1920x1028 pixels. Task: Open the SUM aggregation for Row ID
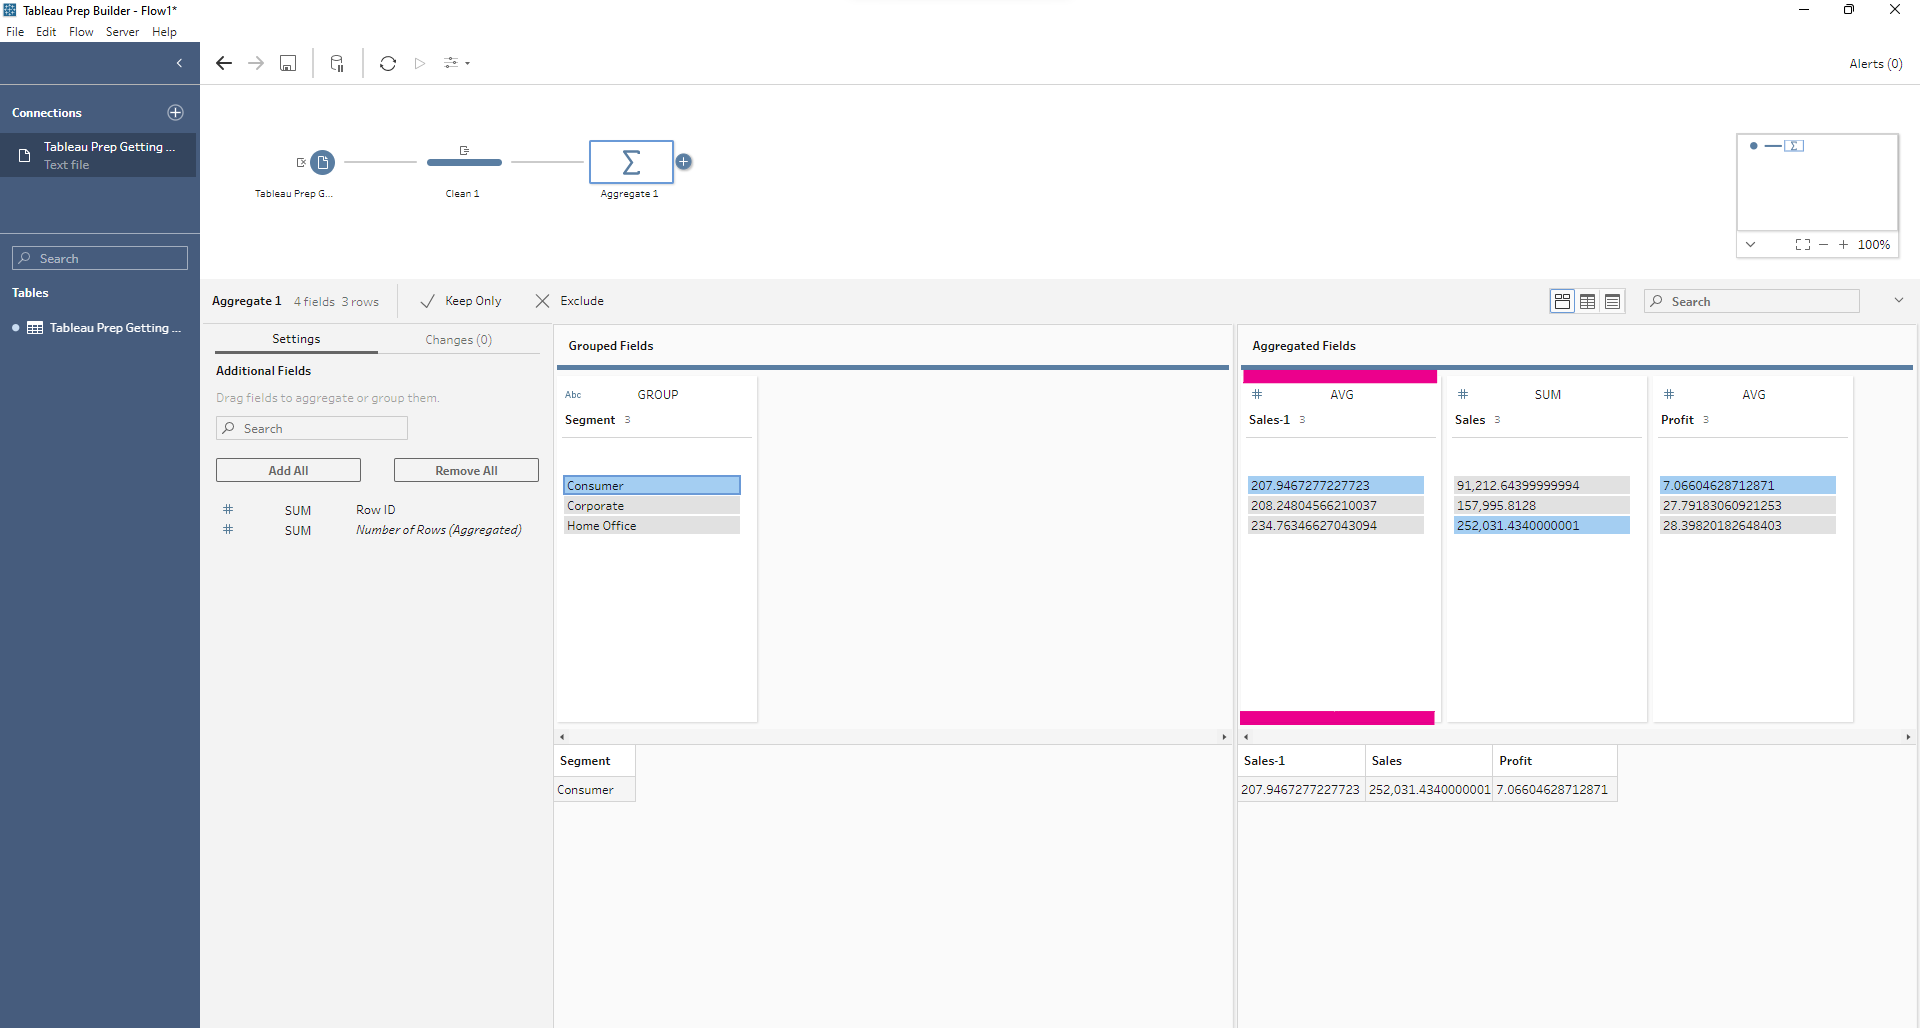click(298, 510)
